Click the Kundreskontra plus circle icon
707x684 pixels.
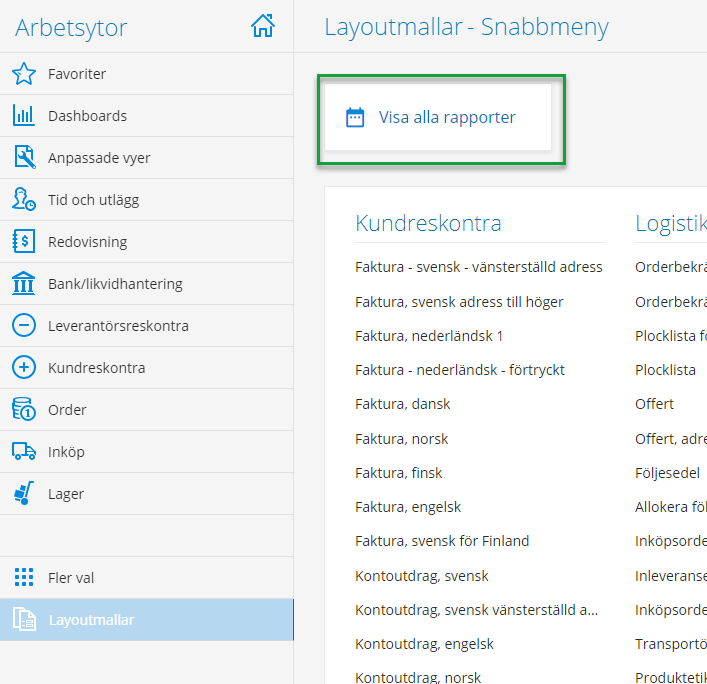click(x=23, y=367)
